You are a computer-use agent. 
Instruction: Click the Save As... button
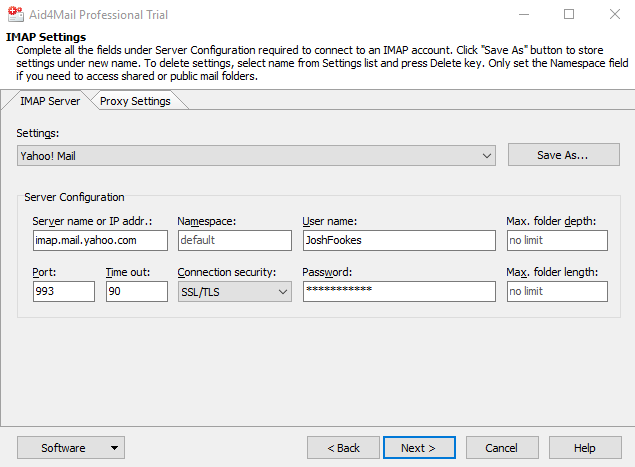click(564, 155)
